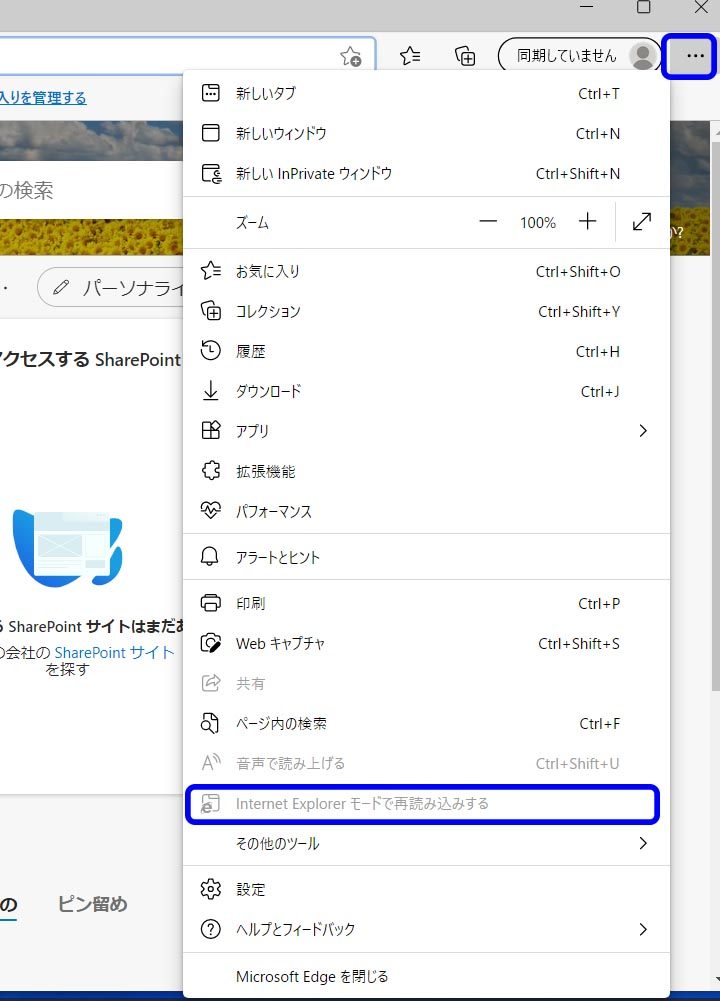
Task: Click the 共有 share entry
Action: [426, 683]
